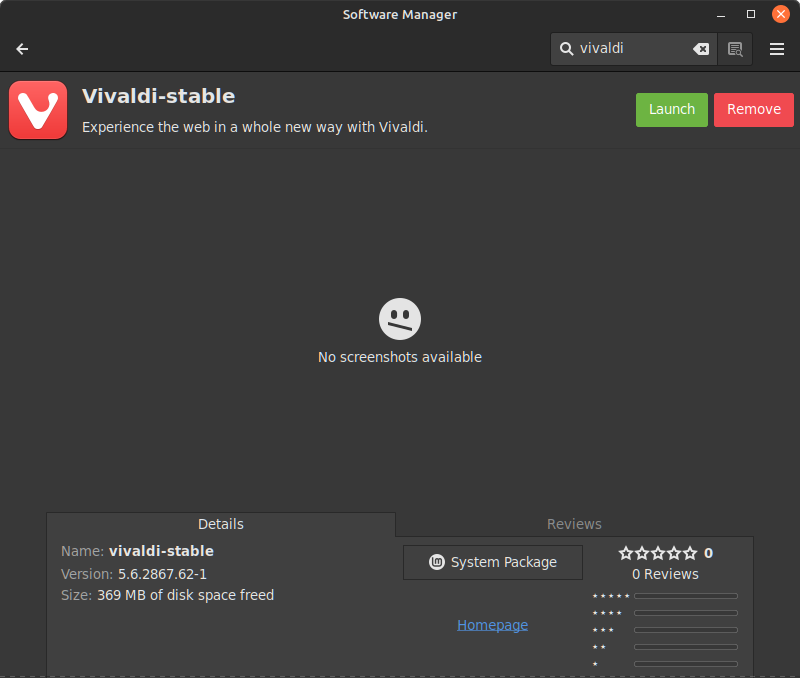Go back with the left arrow button
Image resolution: width=800 pixels, height=678 pixels.
22,49
